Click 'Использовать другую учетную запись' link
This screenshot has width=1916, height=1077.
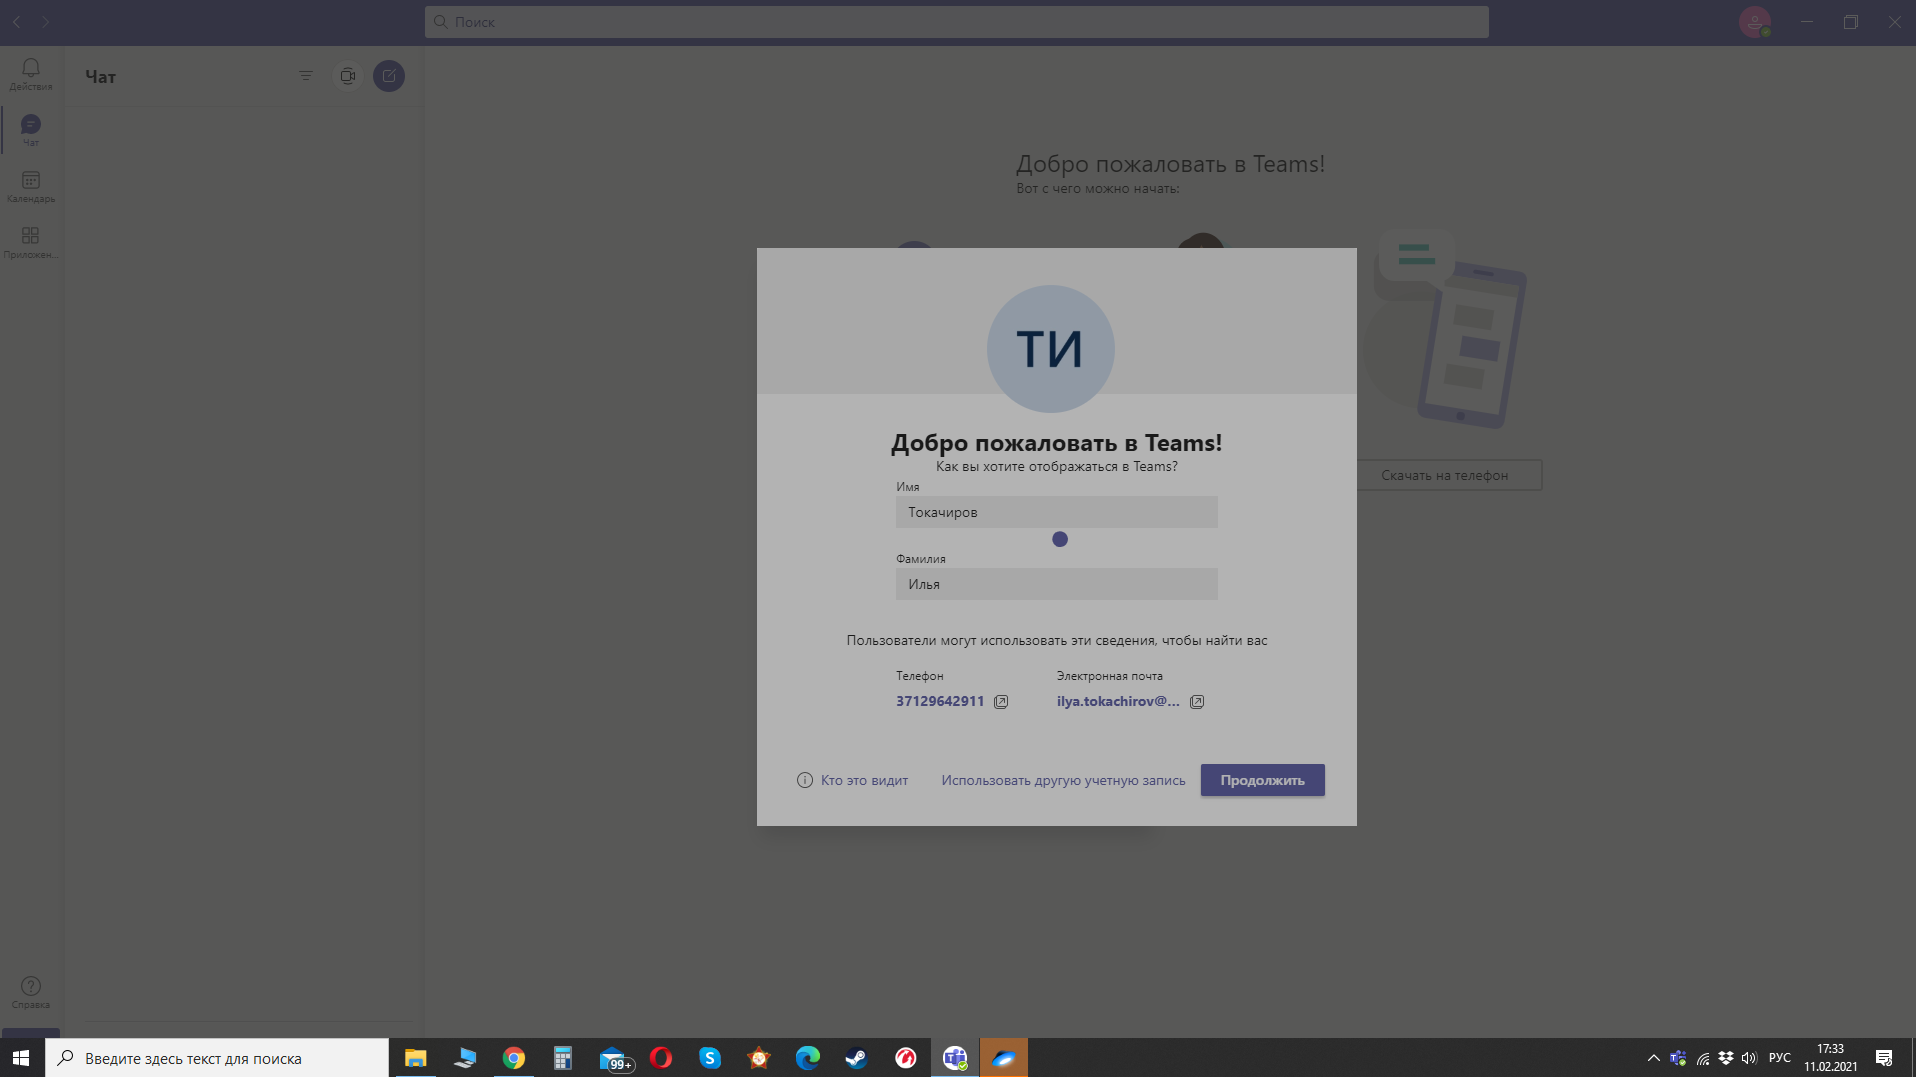(1063, 780)
